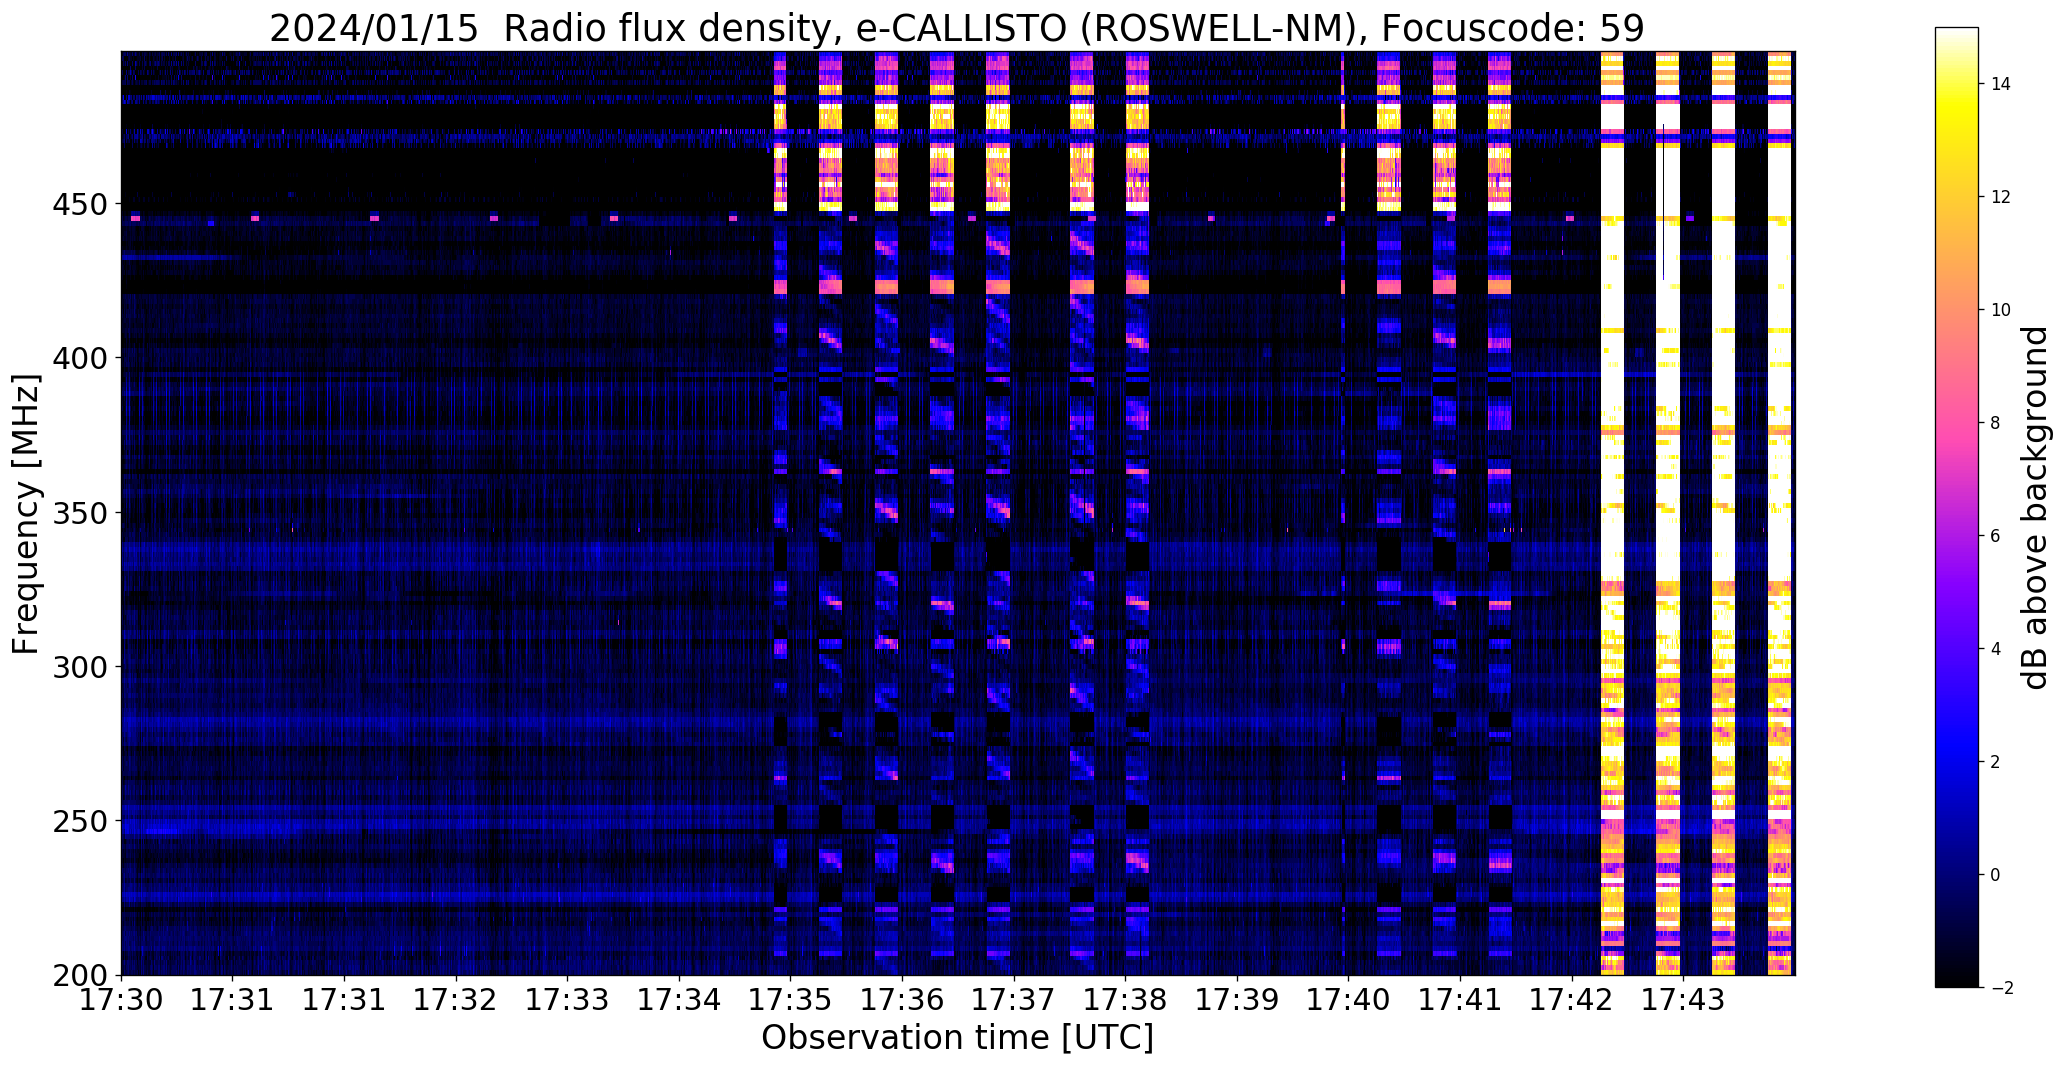The width and height of the screenshot is (2066, 1067).
Task: Click the 17:30 time tick label
Action: (x=122, y=999)
